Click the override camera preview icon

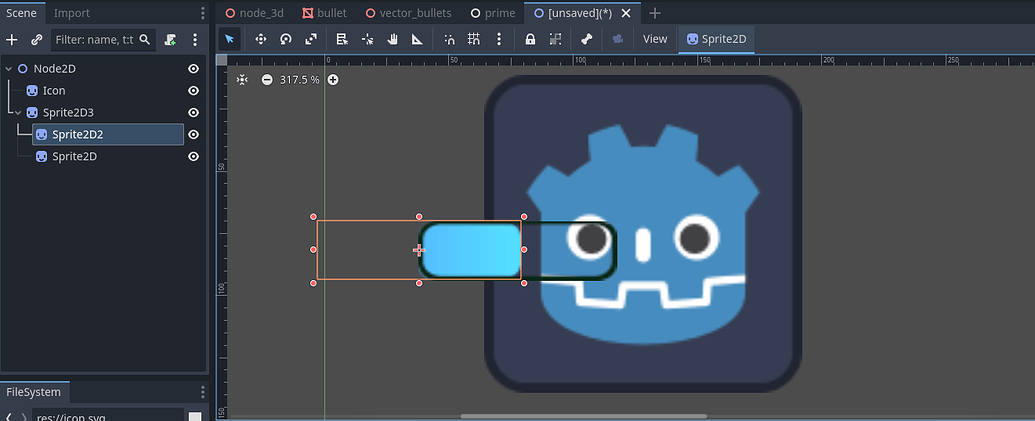(618, 40)
